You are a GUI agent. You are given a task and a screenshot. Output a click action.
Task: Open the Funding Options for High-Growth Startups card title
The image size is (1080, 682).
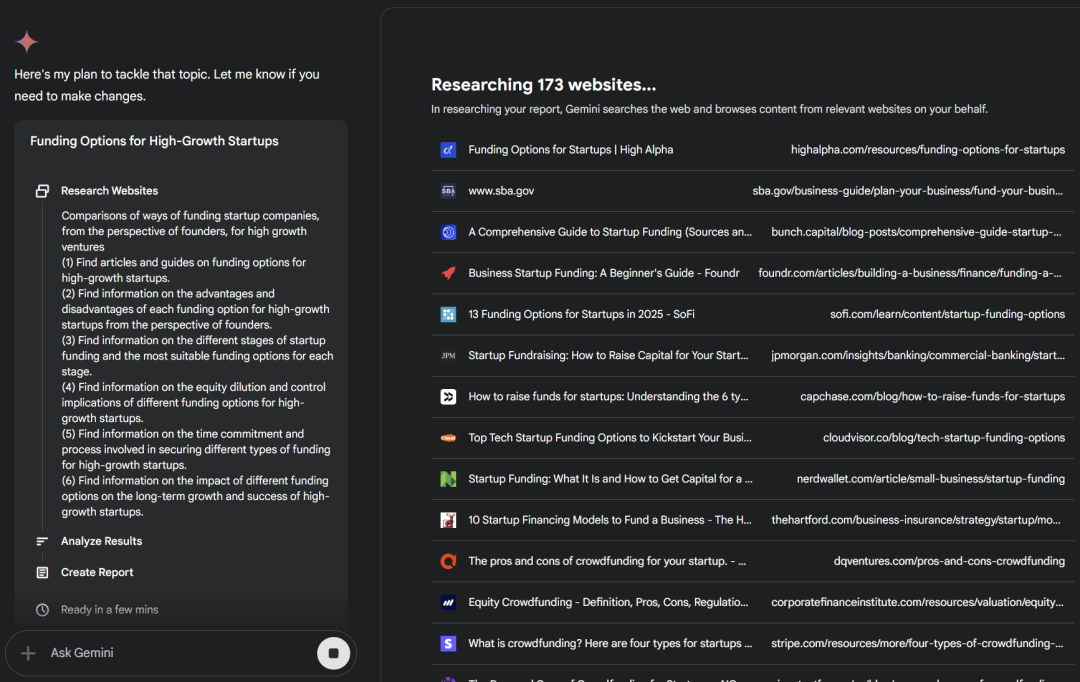[x=154, y=141]
